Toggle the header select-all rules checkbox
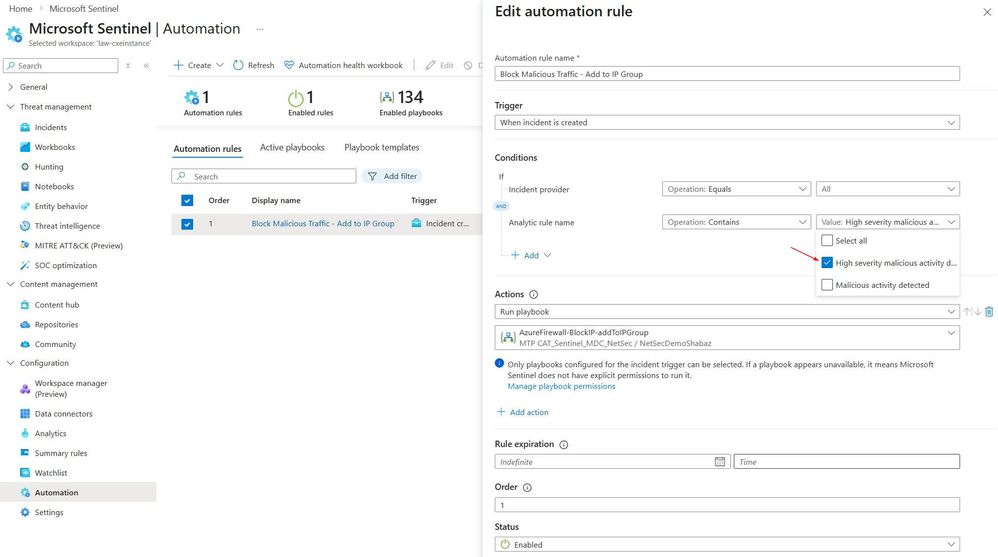The height and width of the screenshot is (557, 998). click(187, 201)
